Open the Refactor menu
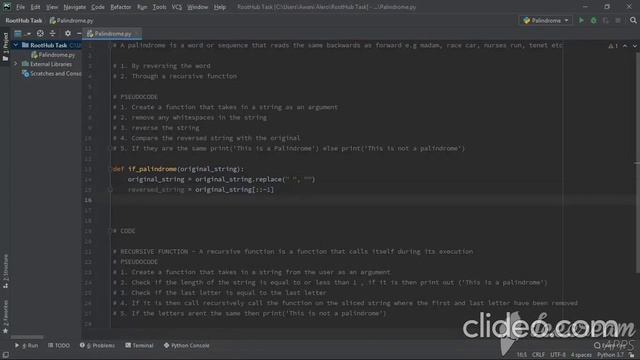The height and width of the screenshot is (360, 640). click(x=121, y=7)
